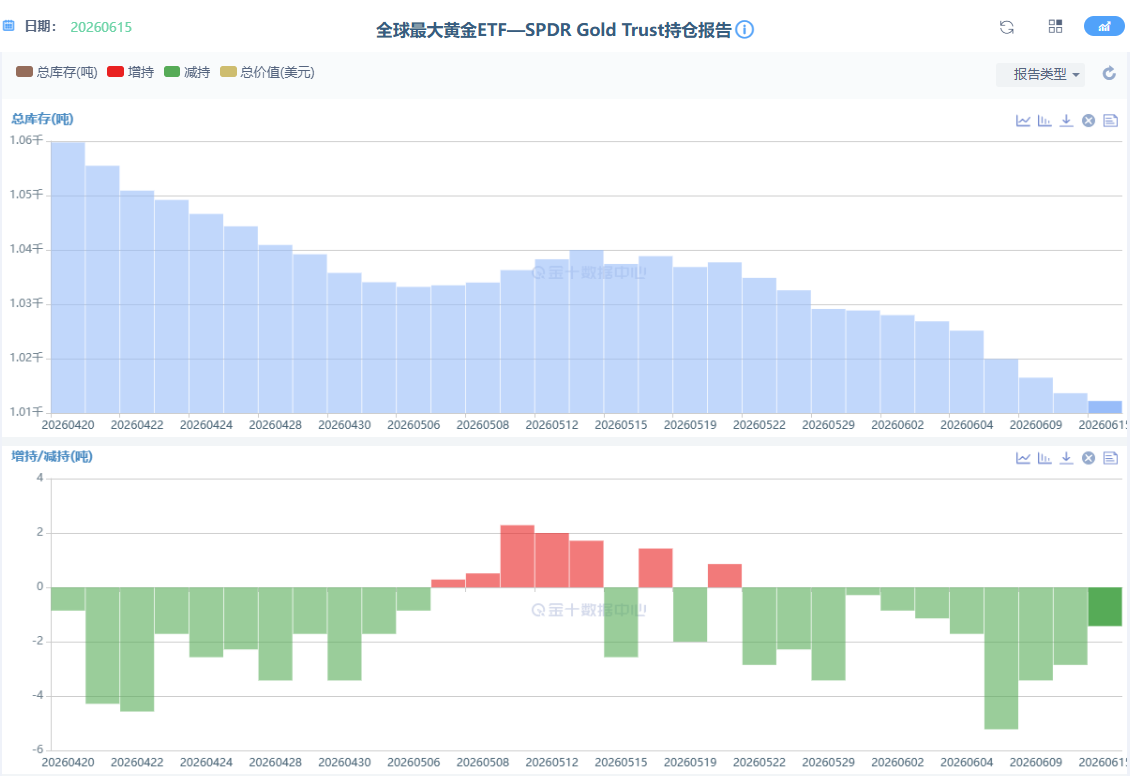Switch 总库存 chart to bar view
Image resolution: width=1130 pixels, height=776 pixels.
pos(1044,120)
